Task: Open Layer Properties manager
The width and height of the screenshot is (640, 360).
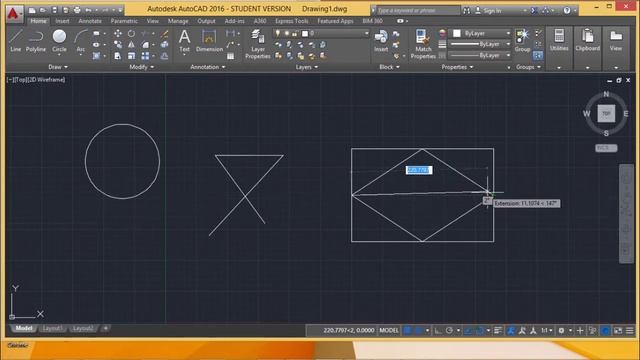Action: click(258, 44)
